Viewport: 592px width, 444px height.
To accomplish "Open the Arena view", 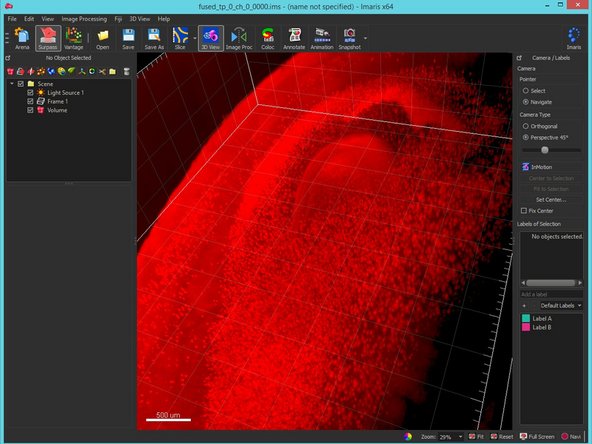I will pos(22,39).
